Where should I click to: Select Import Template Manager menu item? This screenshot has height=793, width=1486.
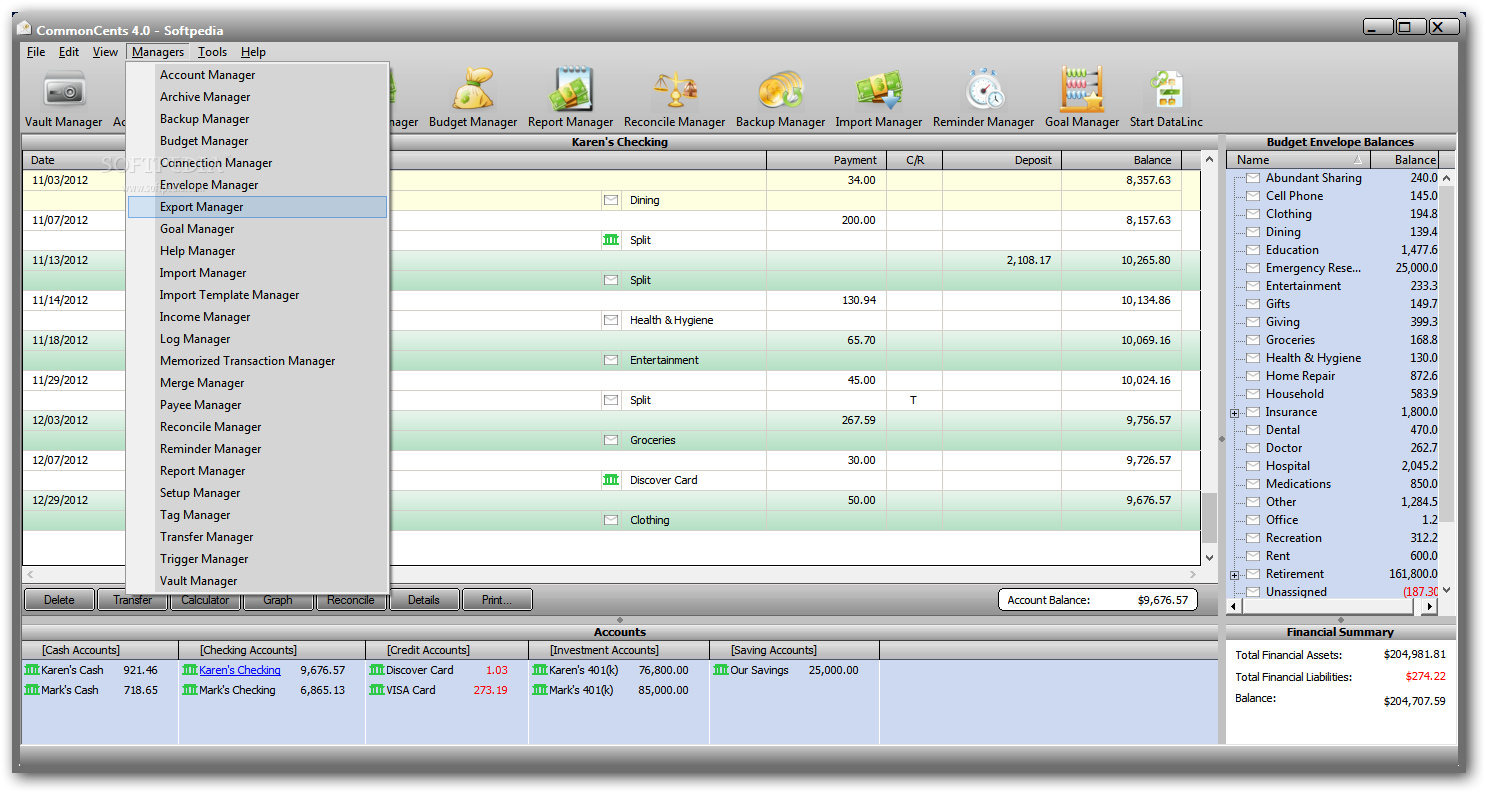pos(257,295)
